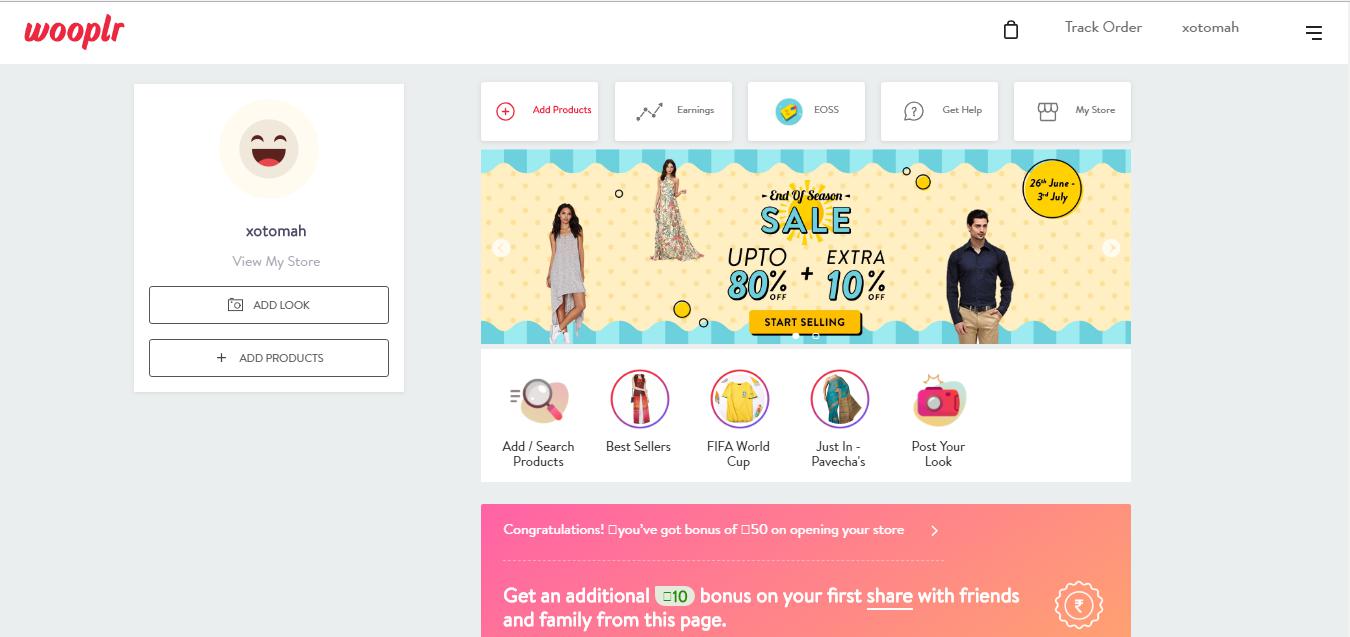Click the START SELLING banner button

click(805, 322)
